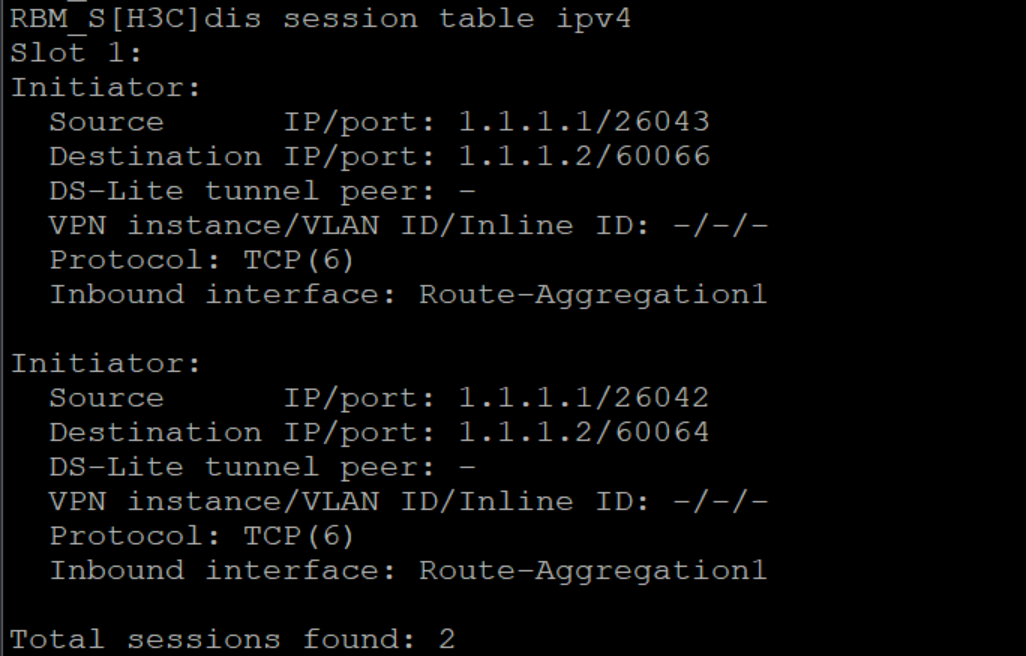Image resolution: width=1026 pixels, height=656 pixels.
Task: Click 'Inbound interface' label in the second session
Action: point(222,571)
